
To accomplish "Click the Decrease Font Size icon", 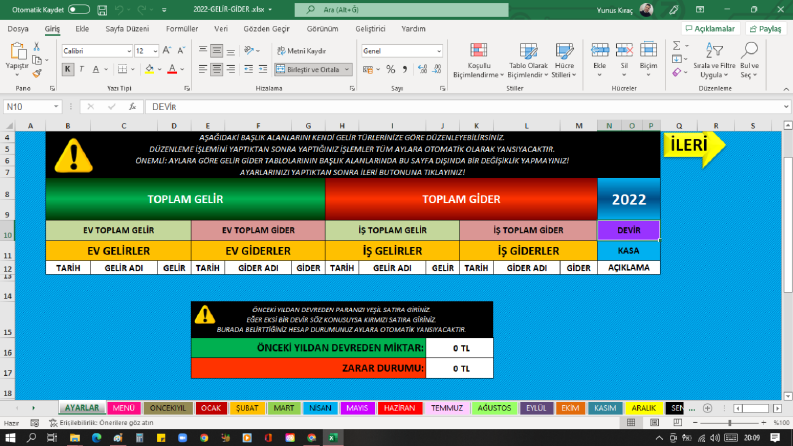I will pos(181,51).
